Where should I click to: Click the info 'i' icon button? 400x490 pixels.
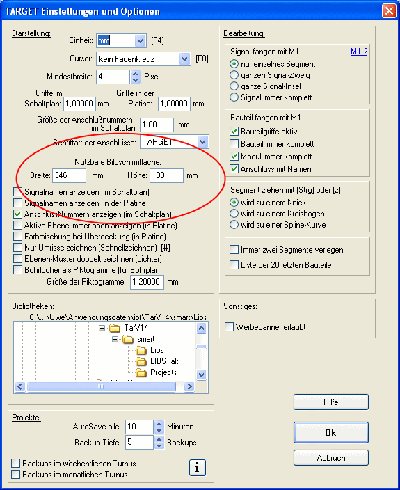(197, 467)
